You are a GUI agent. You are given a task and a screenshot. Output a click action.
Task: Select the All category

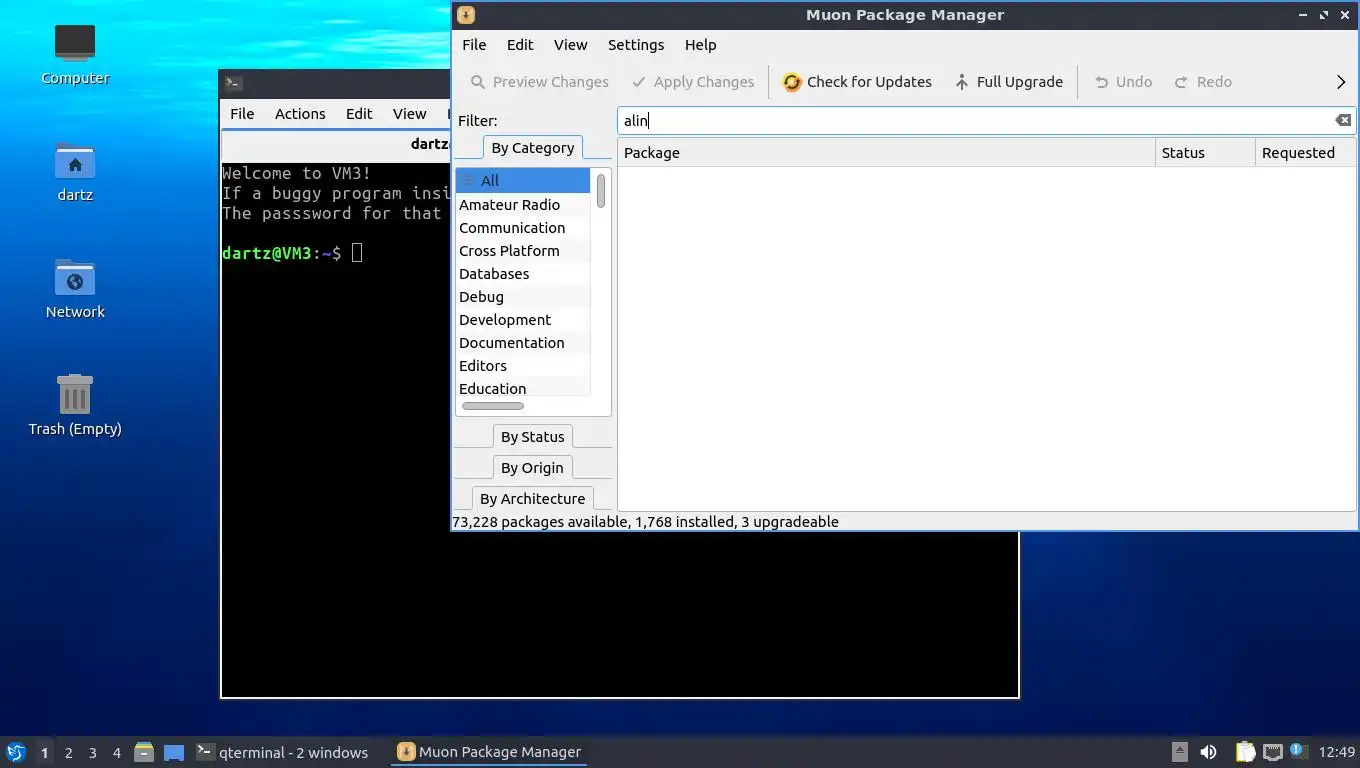[x=523, y=181]
